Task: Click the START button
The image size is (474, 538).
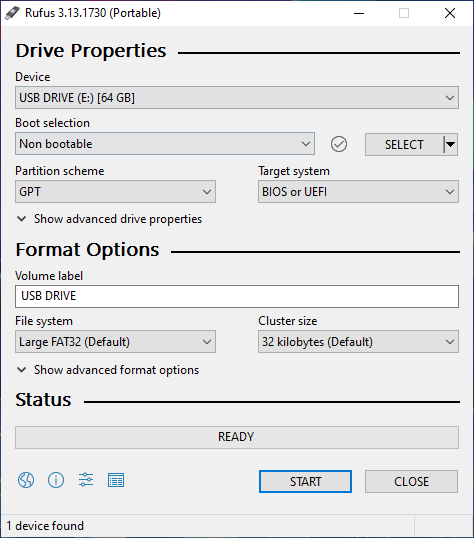Action: (305, 481)
